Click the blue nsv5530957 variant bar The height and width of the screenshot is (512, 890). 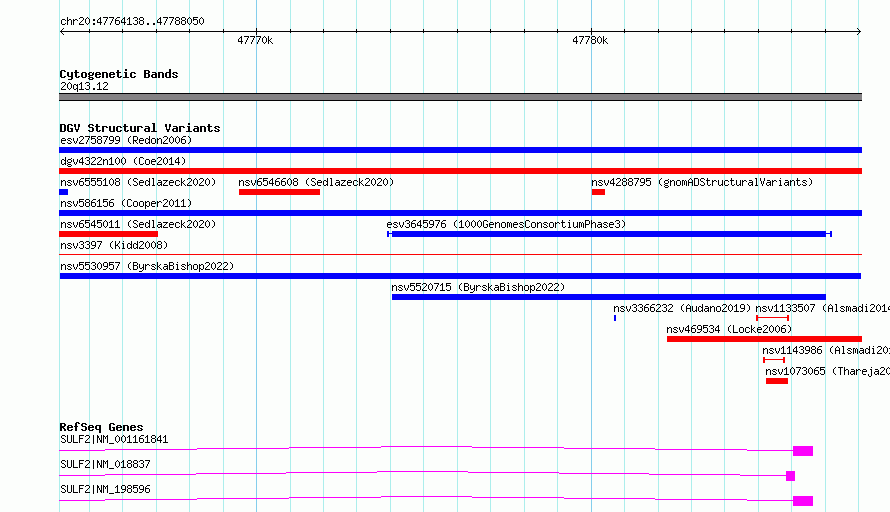click(x=460, y=276)
